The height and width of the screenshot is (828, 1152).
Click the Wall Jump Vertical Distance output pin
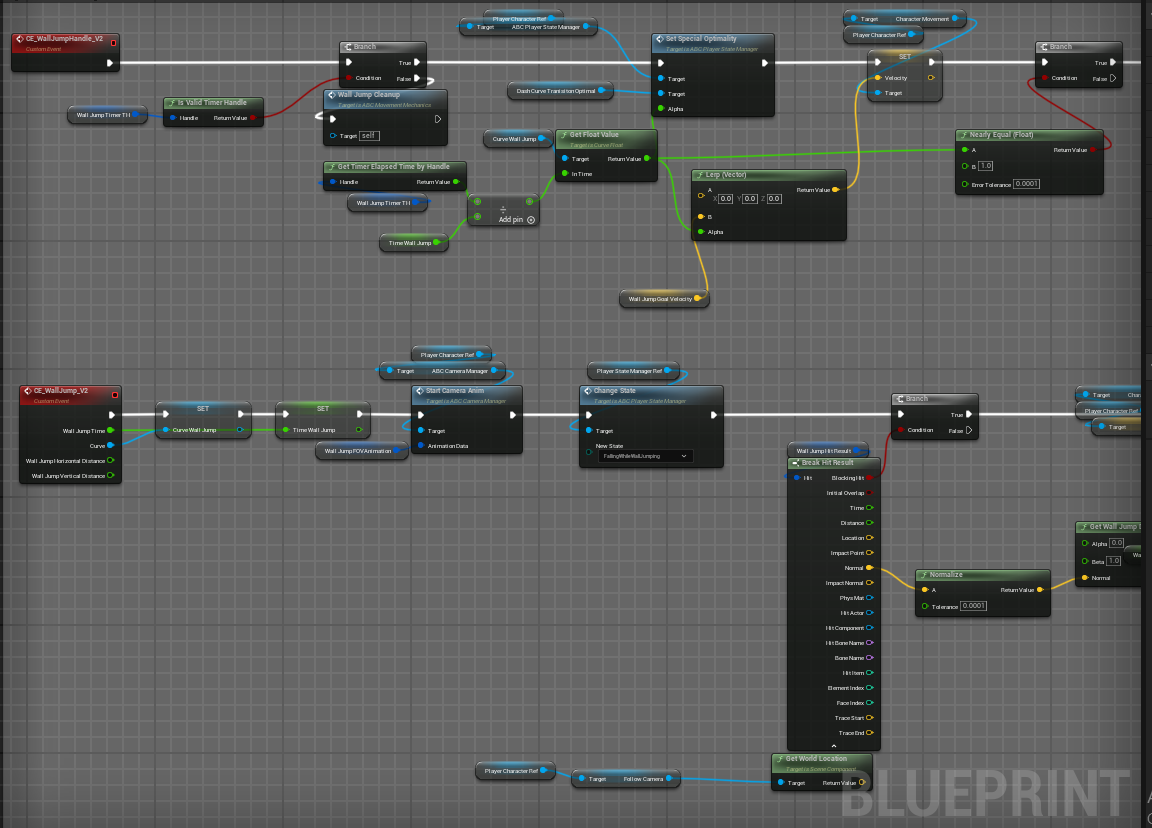[x=110, y=476]
